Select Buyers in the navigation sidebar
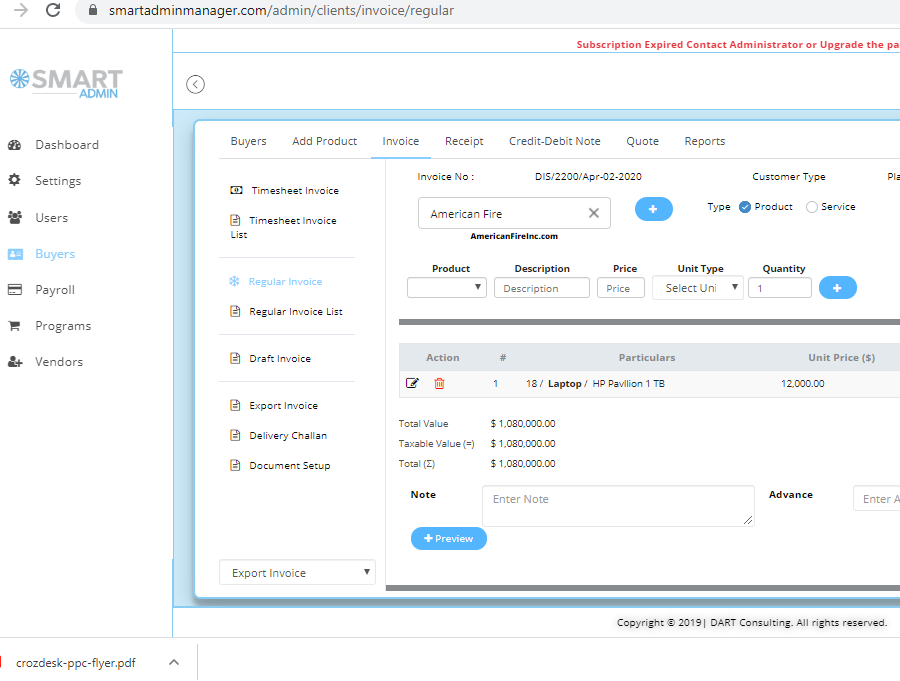This screenshot has width=900, height=681. pos(56,253)
